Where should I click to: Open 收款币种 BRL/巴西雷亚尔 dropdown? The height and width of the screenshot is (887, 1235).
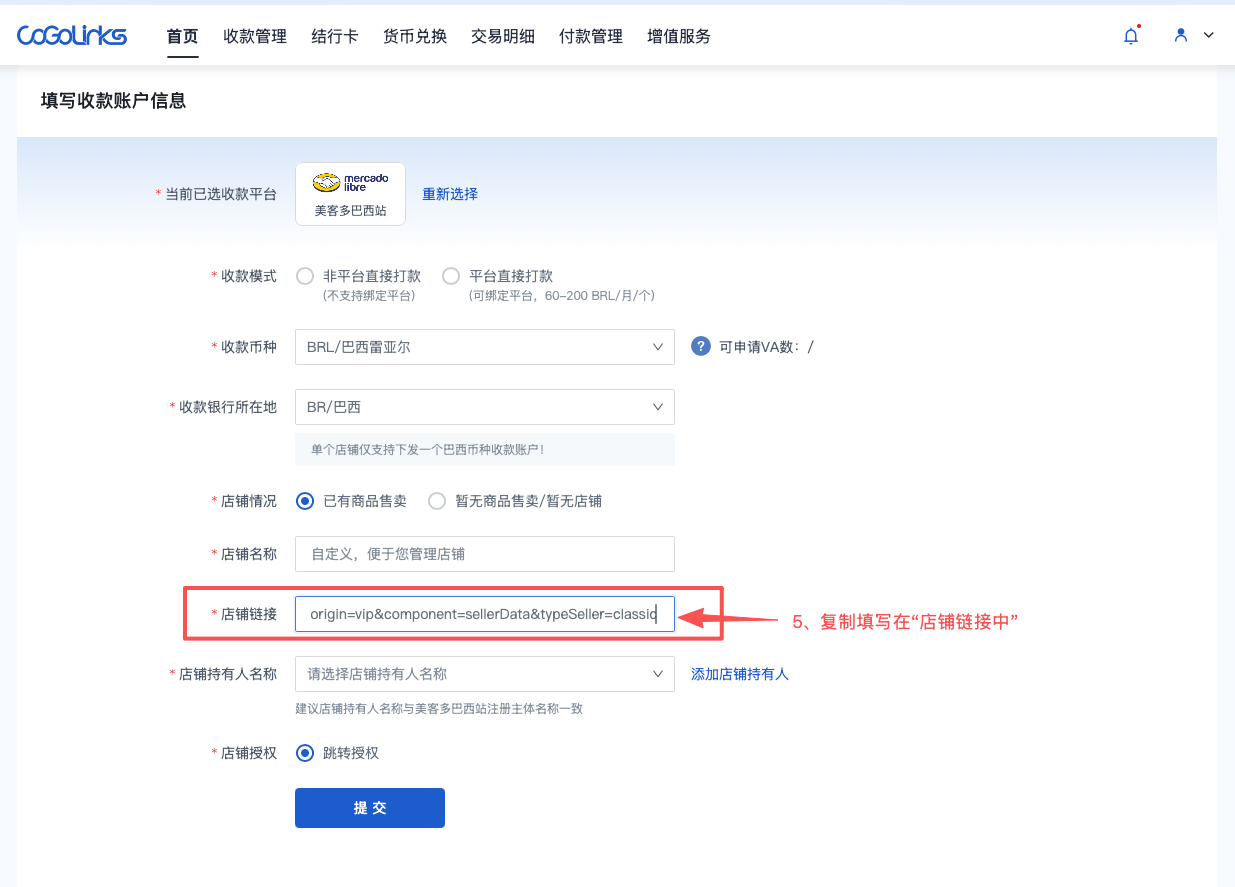(x=485, y=347)
